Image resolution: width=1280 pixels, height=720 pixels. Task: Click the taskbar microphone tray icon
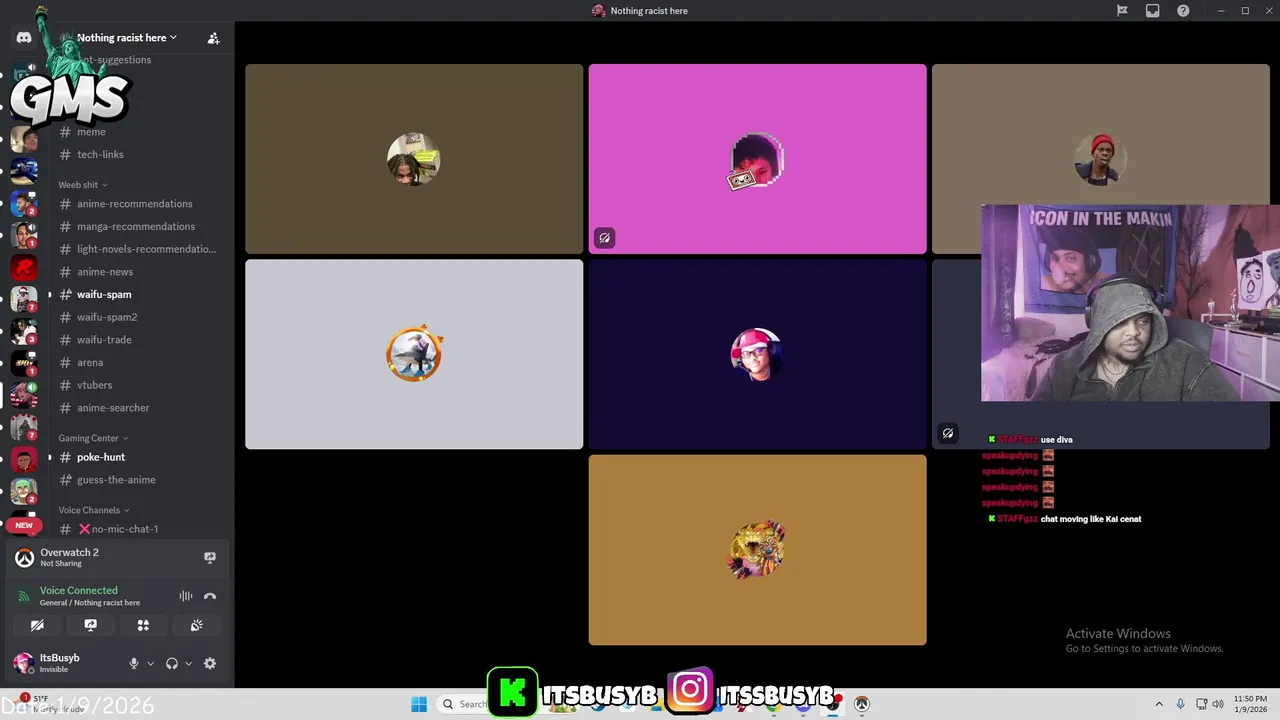[1180, 704]
